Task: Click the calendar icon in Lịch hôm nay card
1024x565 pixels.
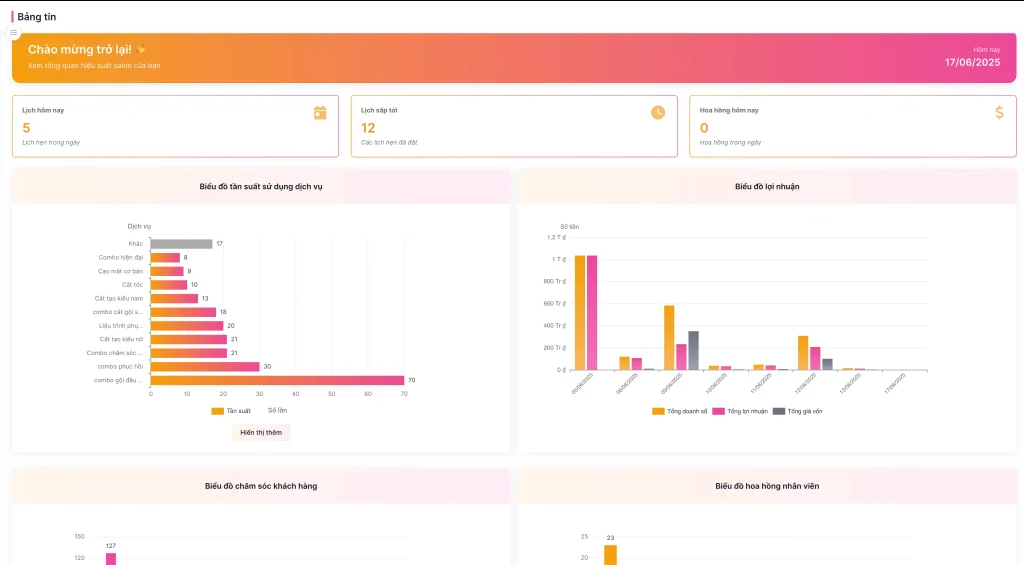Action: click(320, 112)
